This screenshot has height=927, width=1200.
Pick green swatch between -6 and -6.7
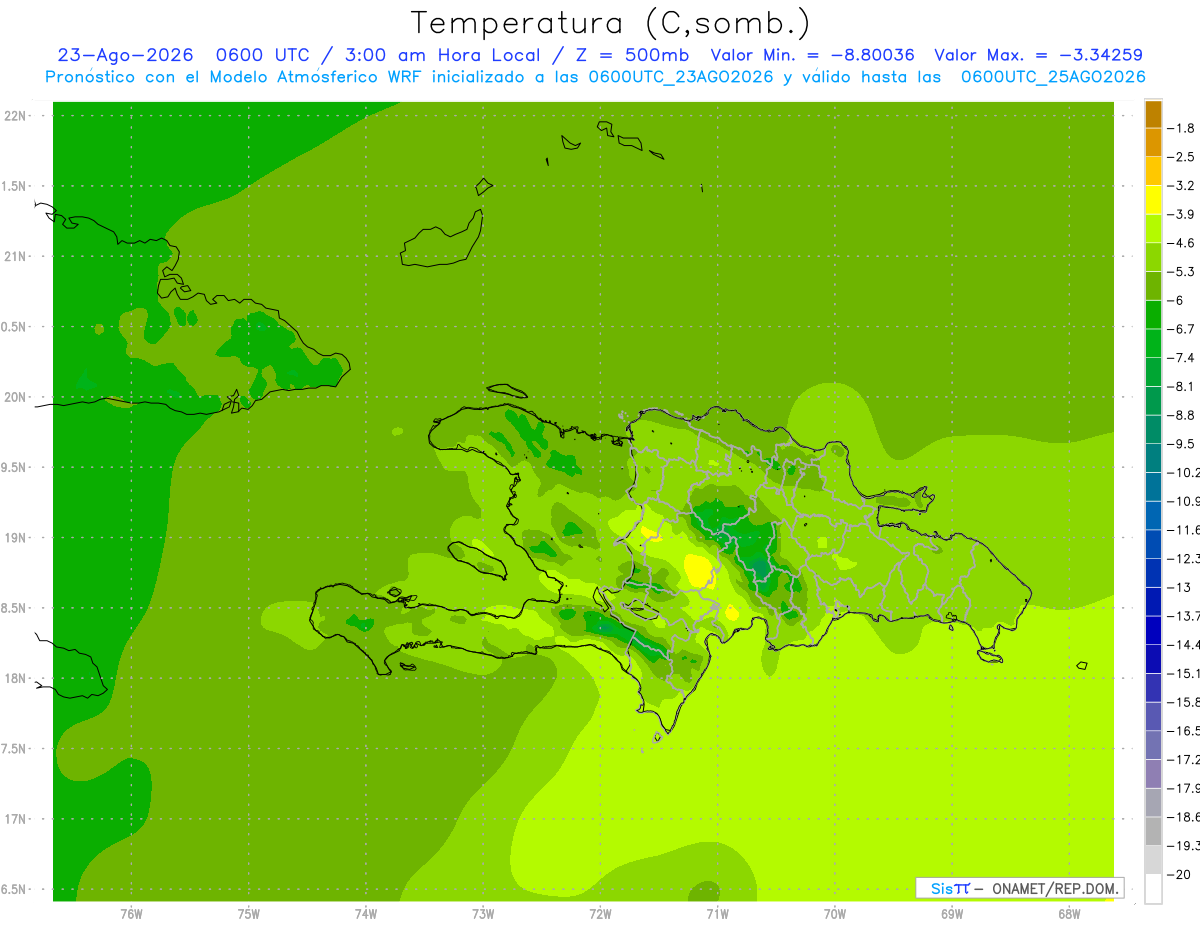tap(1153, 315)
